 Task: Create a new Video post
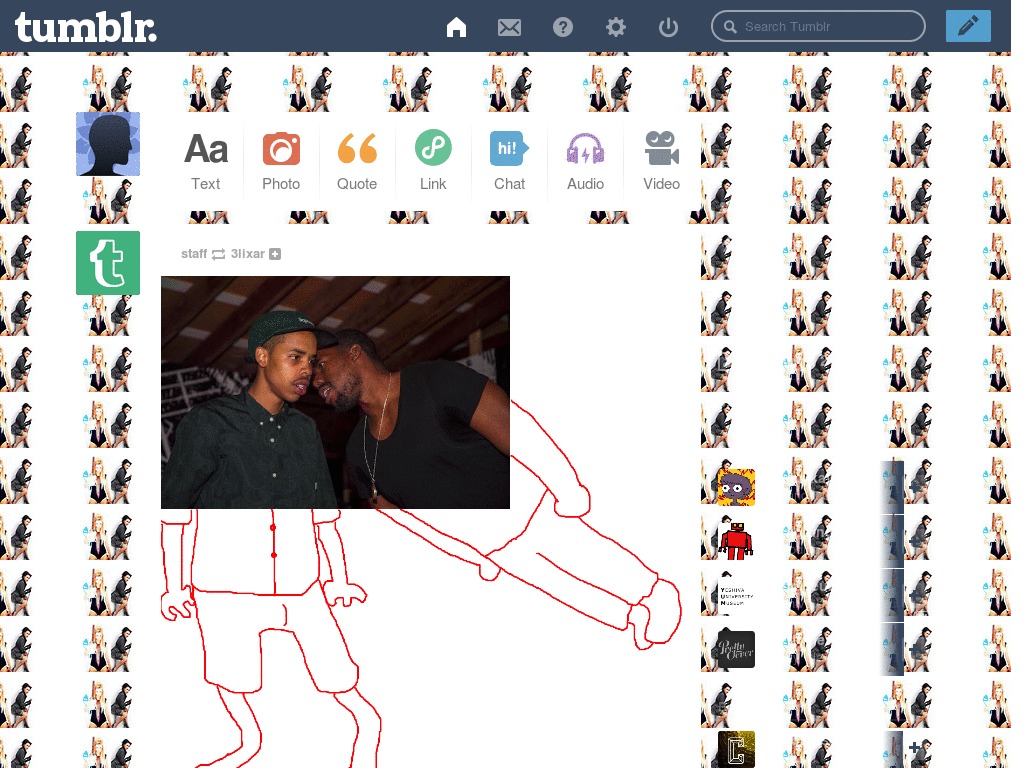(662, 161)
